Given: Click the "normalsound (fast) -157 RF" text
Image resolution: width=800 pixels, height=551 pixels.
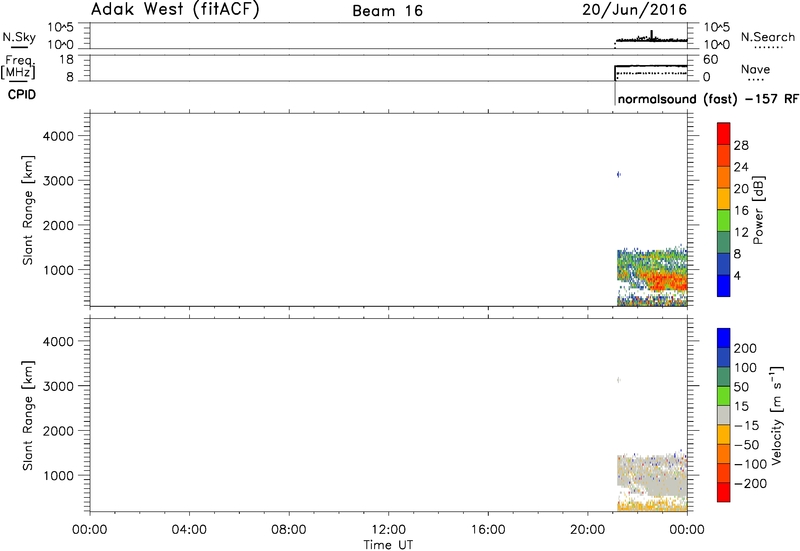Looking at the screenshot, I should 708,98.
